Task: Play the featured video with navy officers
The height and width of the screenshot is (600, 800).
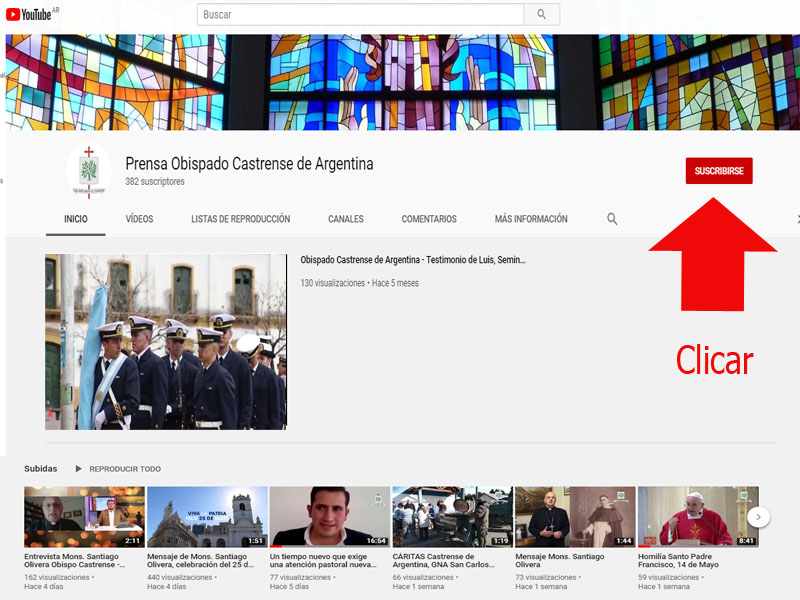Action: (166, 342)
